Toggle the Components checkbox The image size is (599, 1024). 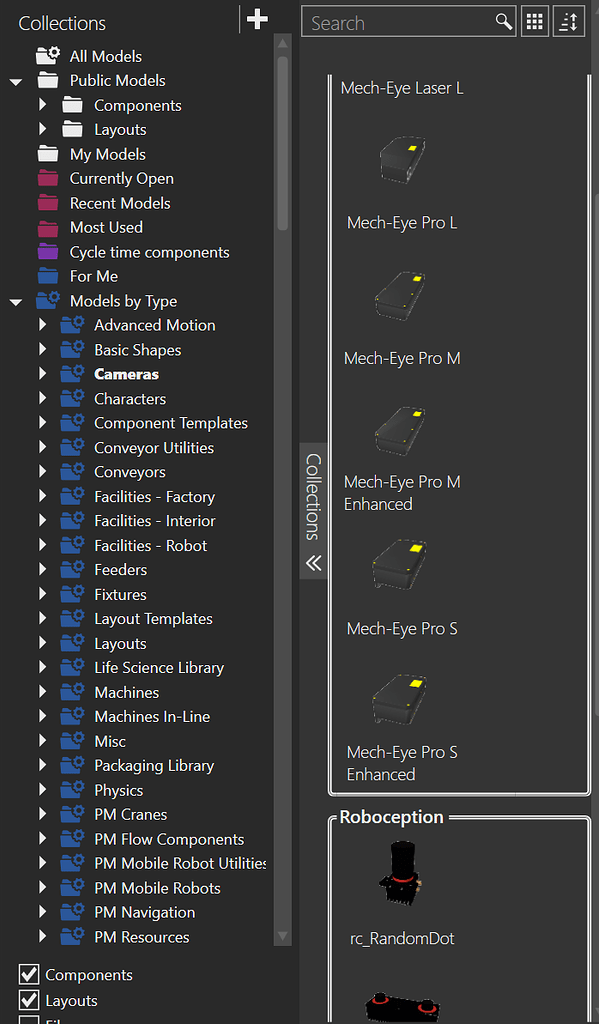pyautogui.click(x=29, y=974)
